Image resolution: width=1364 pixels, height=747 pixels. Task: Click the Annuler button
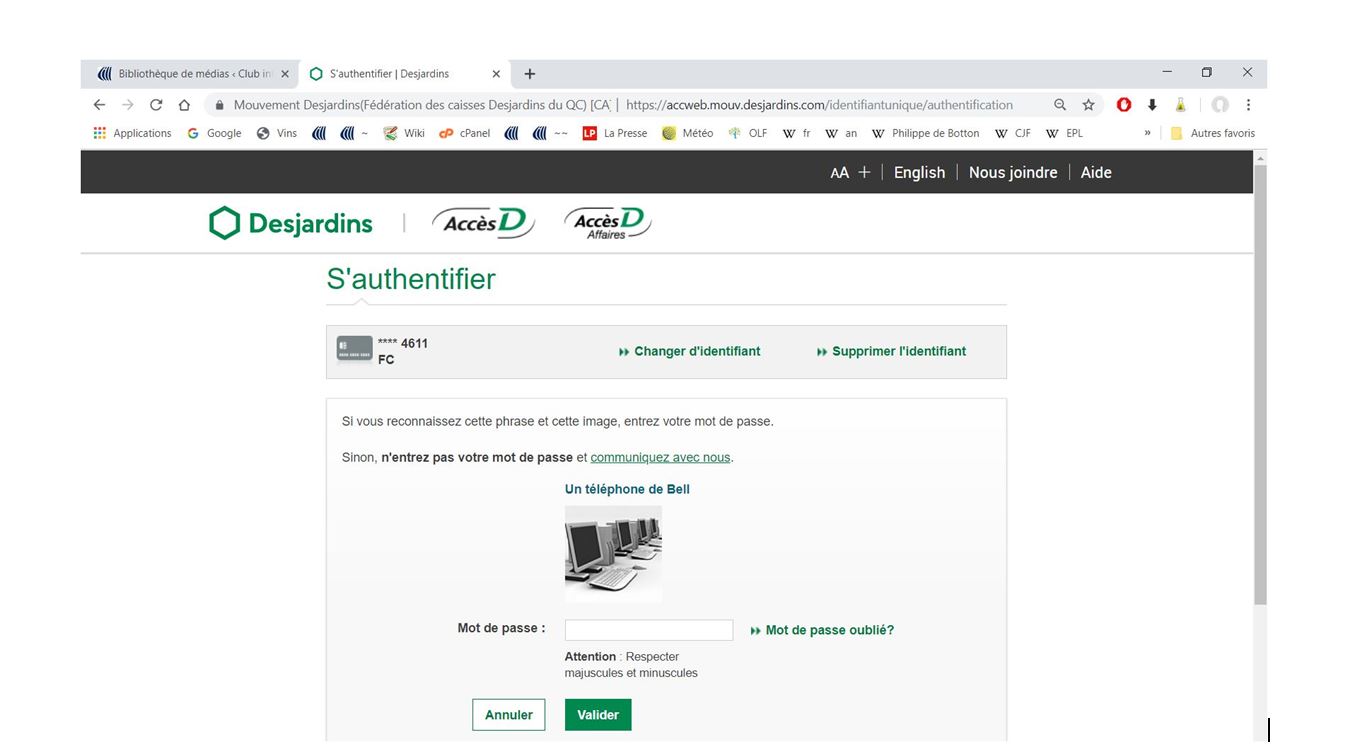[508, 715]
